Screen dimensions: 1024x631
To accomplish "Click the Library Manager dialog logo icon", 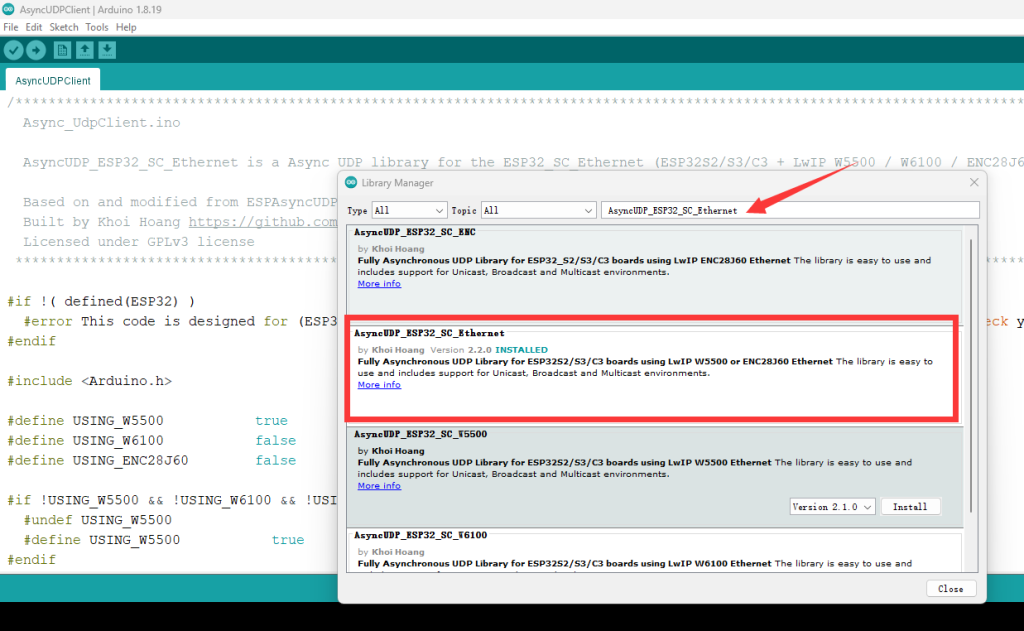I will [x=351, y=183].
